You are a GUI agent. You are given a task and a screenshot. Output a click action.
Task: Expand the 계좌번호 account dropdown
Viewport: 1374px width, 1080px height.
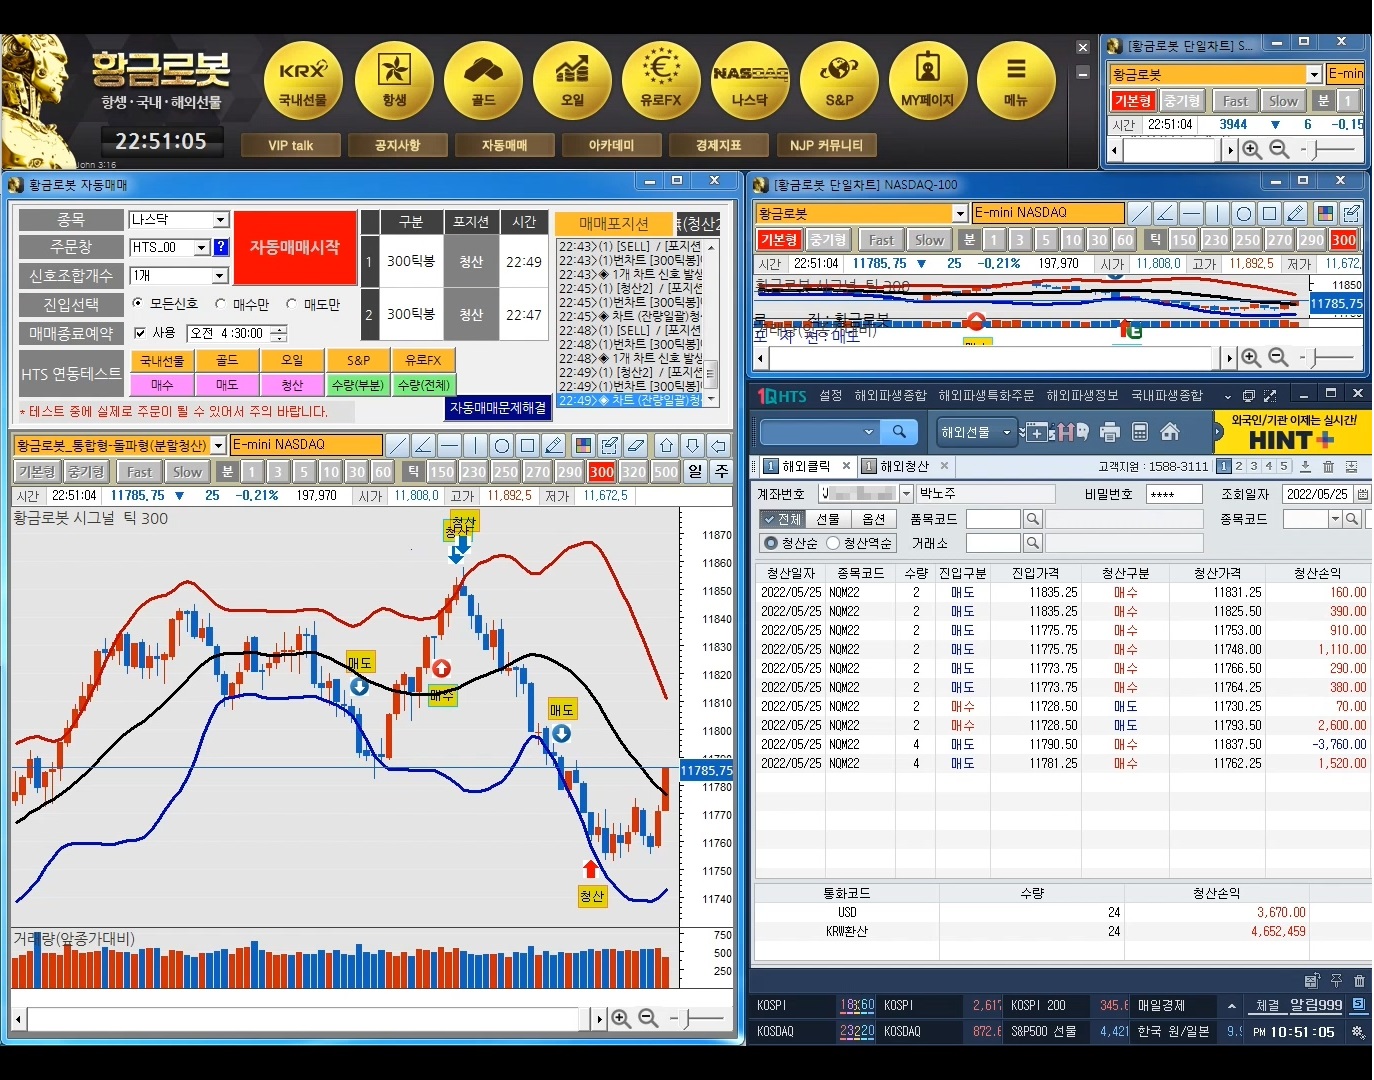click(x=907, y=494)
